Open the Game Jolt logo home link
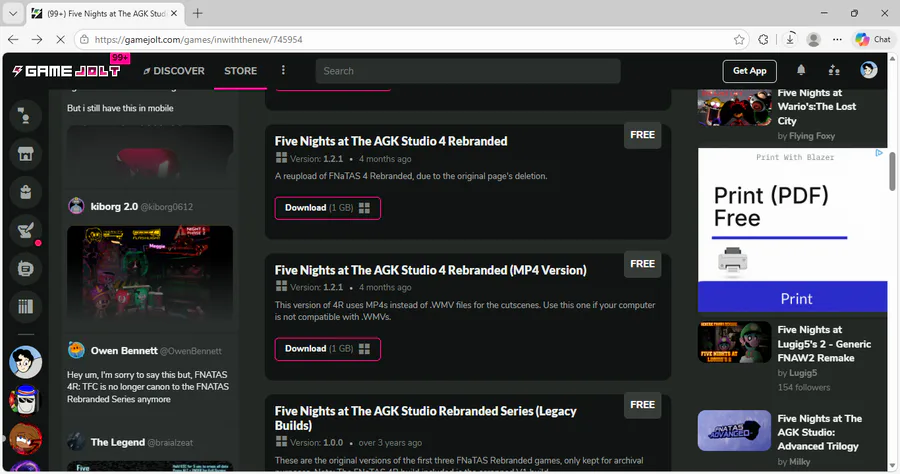900x474 pixels. [x=67, y=71]
